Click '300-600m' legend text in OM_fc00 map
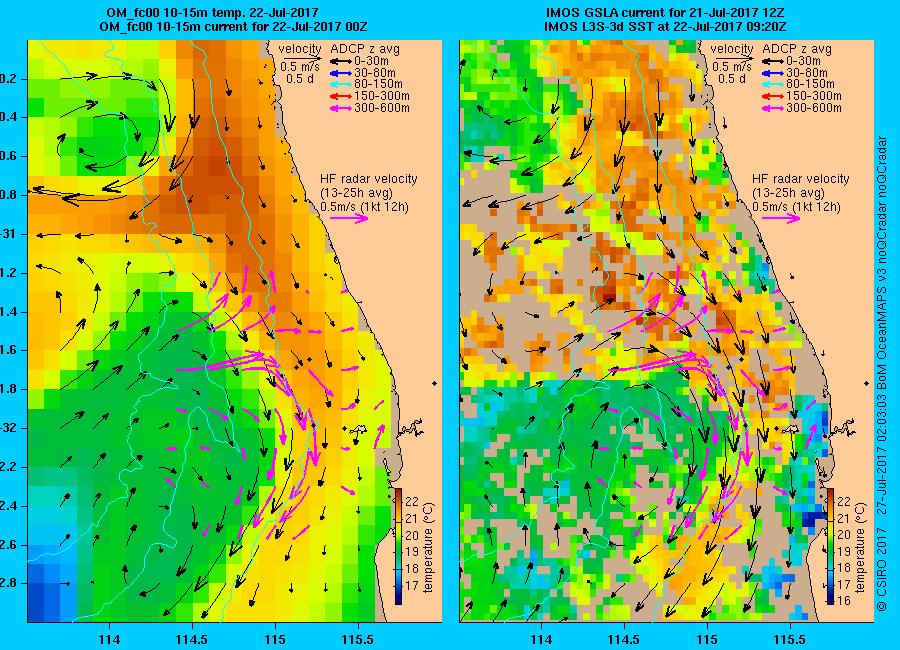 tap(382, 108)
